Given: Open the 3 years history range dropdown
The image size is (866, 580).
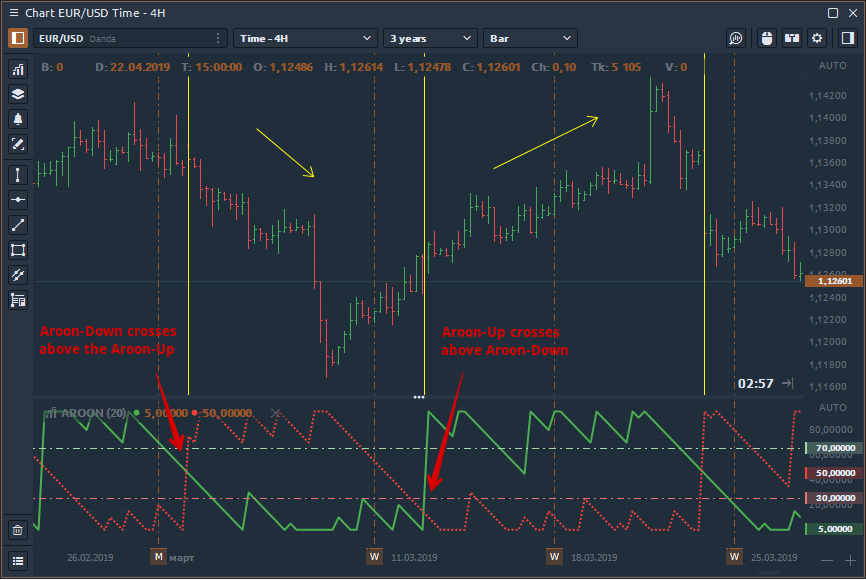Looking at the screenshot, I should pyautogui.click(x=430, y=38).
